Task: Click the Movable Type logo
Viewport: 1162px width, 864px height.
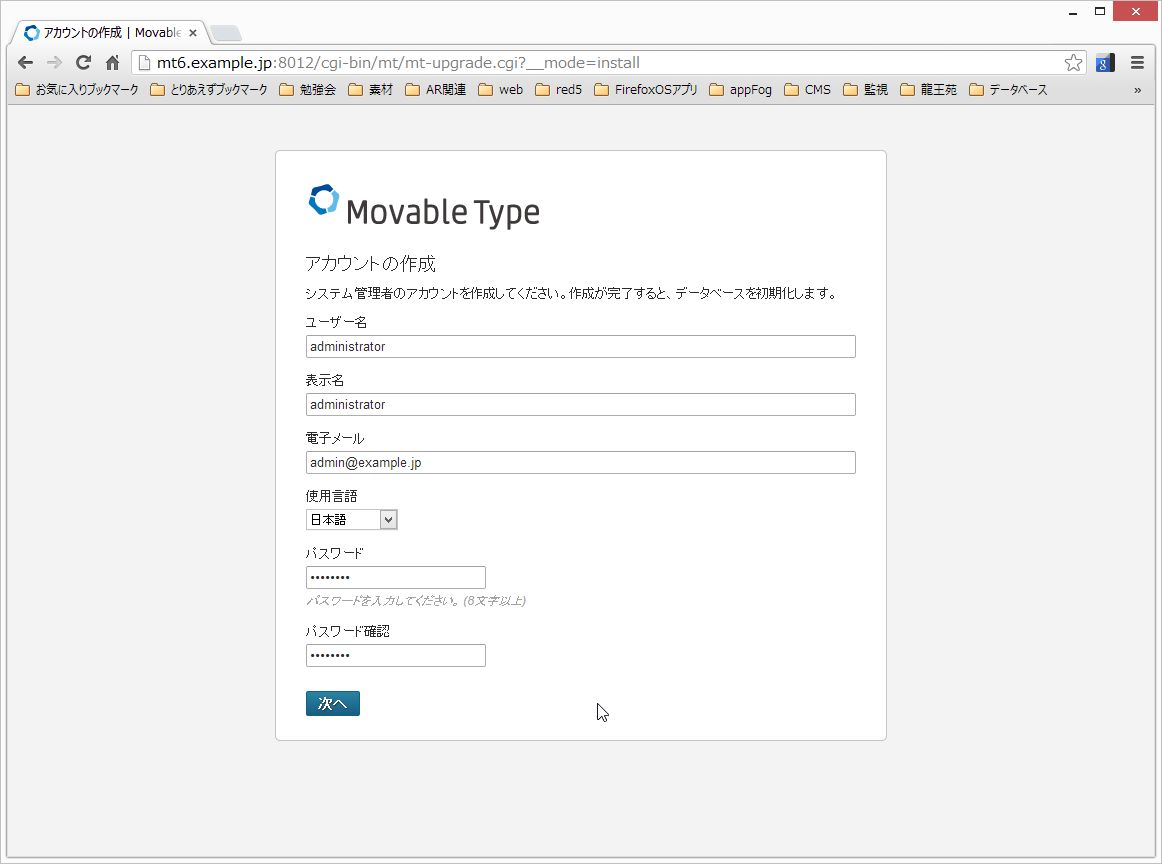Action: [x=424, y=206]
